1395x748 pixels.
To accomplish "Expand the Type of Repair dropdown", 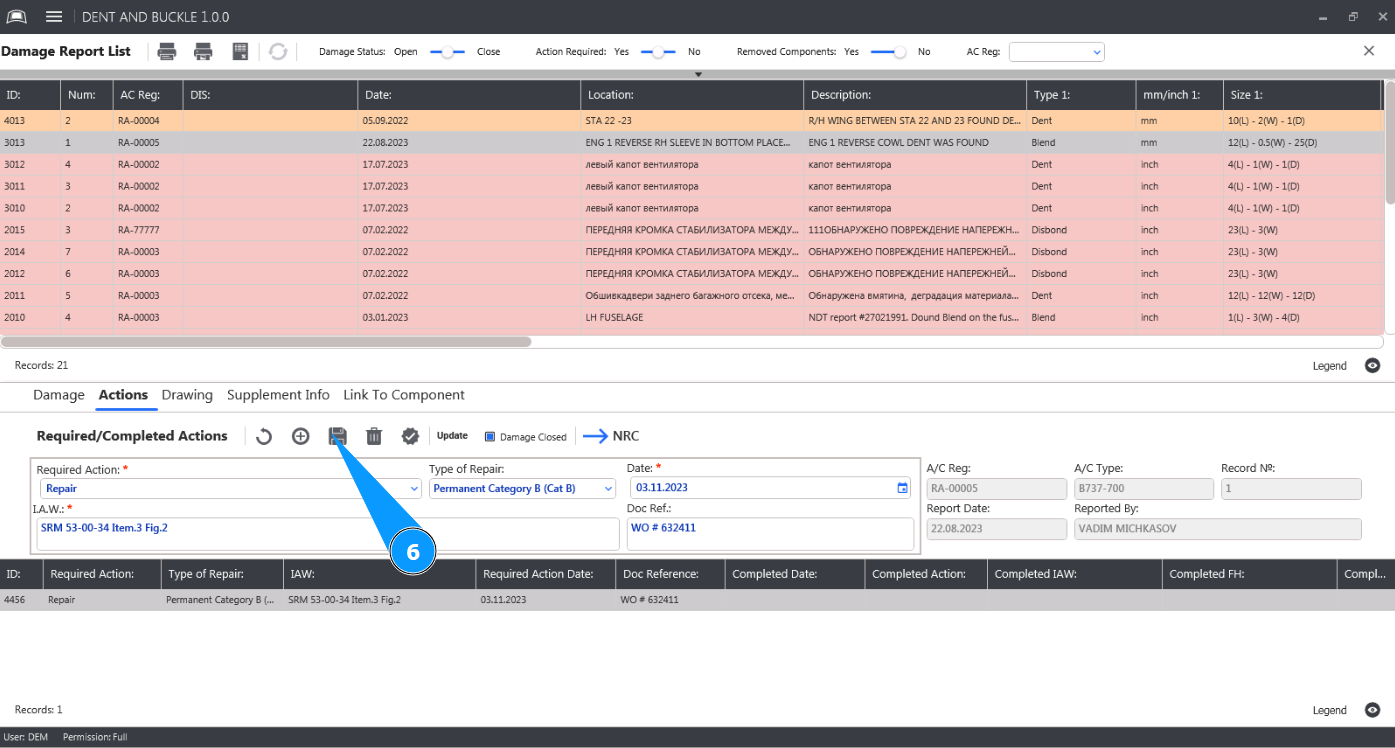I will coord(608,489).
